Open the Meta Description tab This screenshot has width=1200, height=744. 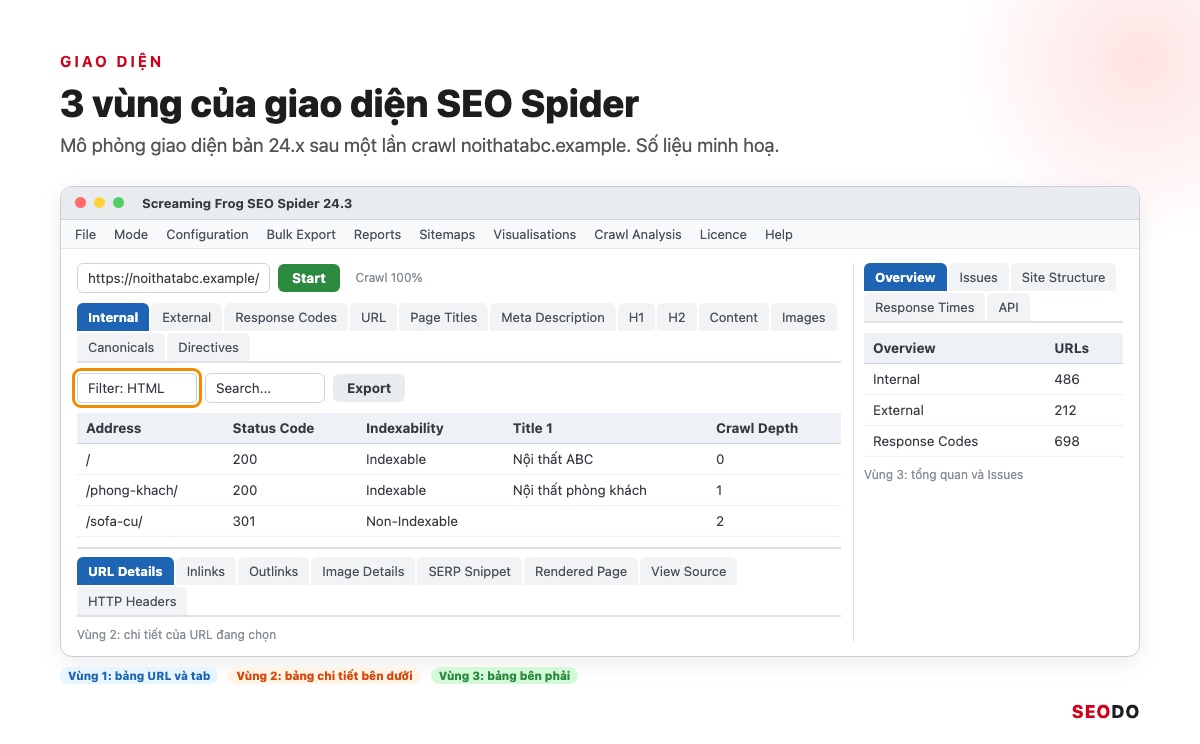(553, 318)
